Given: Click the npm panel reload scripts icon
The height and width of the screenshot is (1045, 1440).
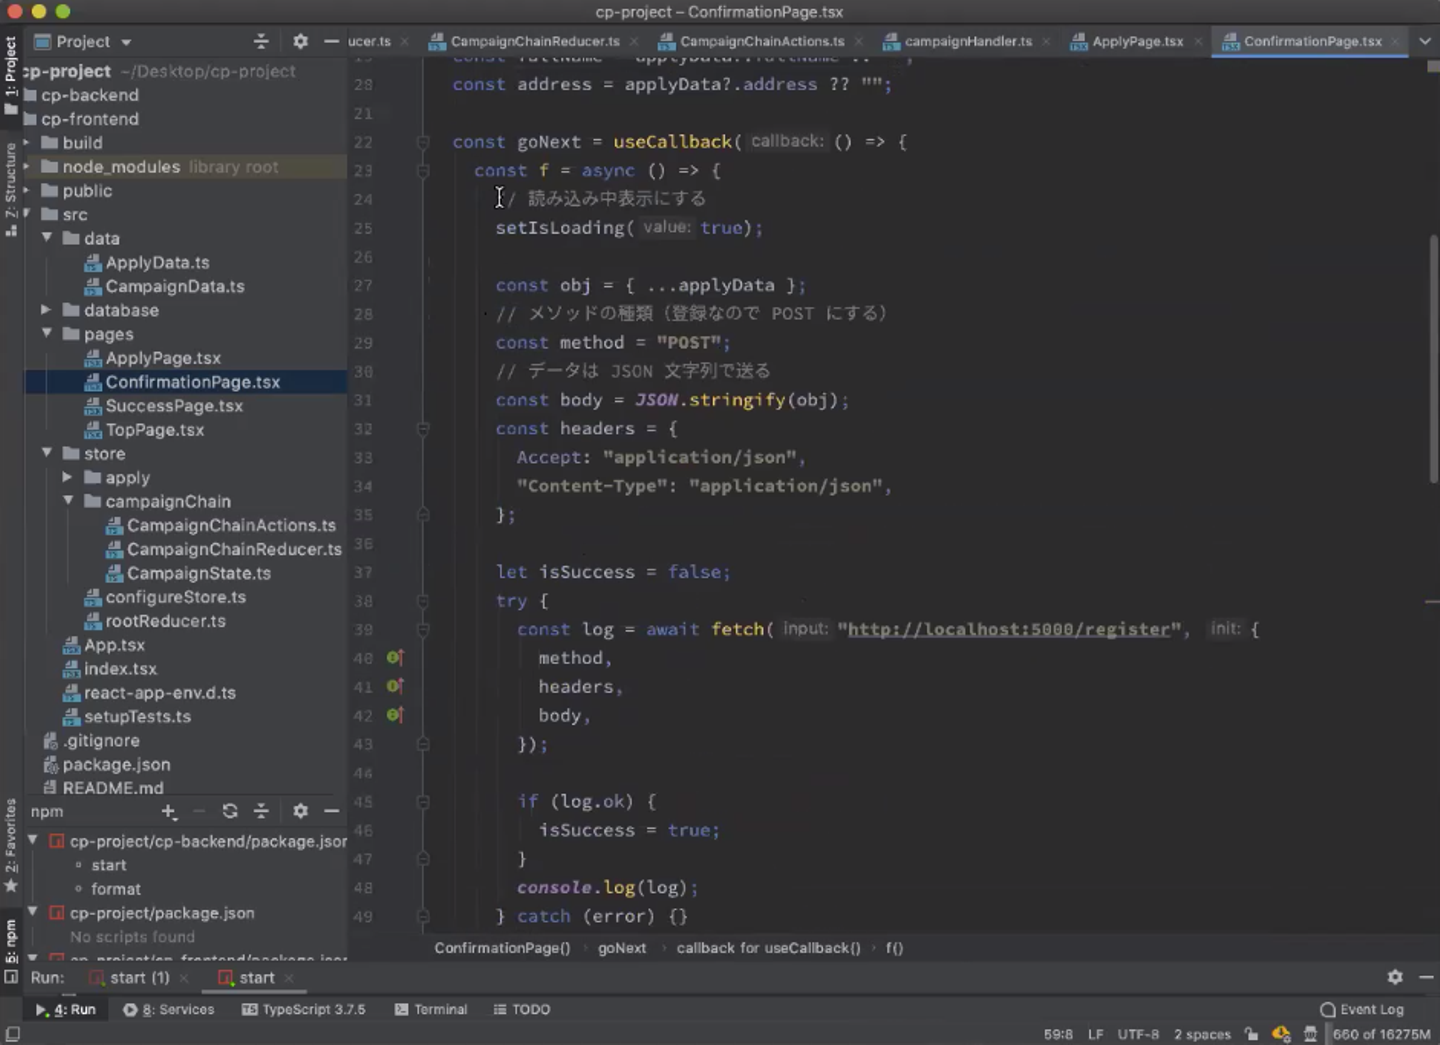Looking at the screenshot, I should click(230, 811).
